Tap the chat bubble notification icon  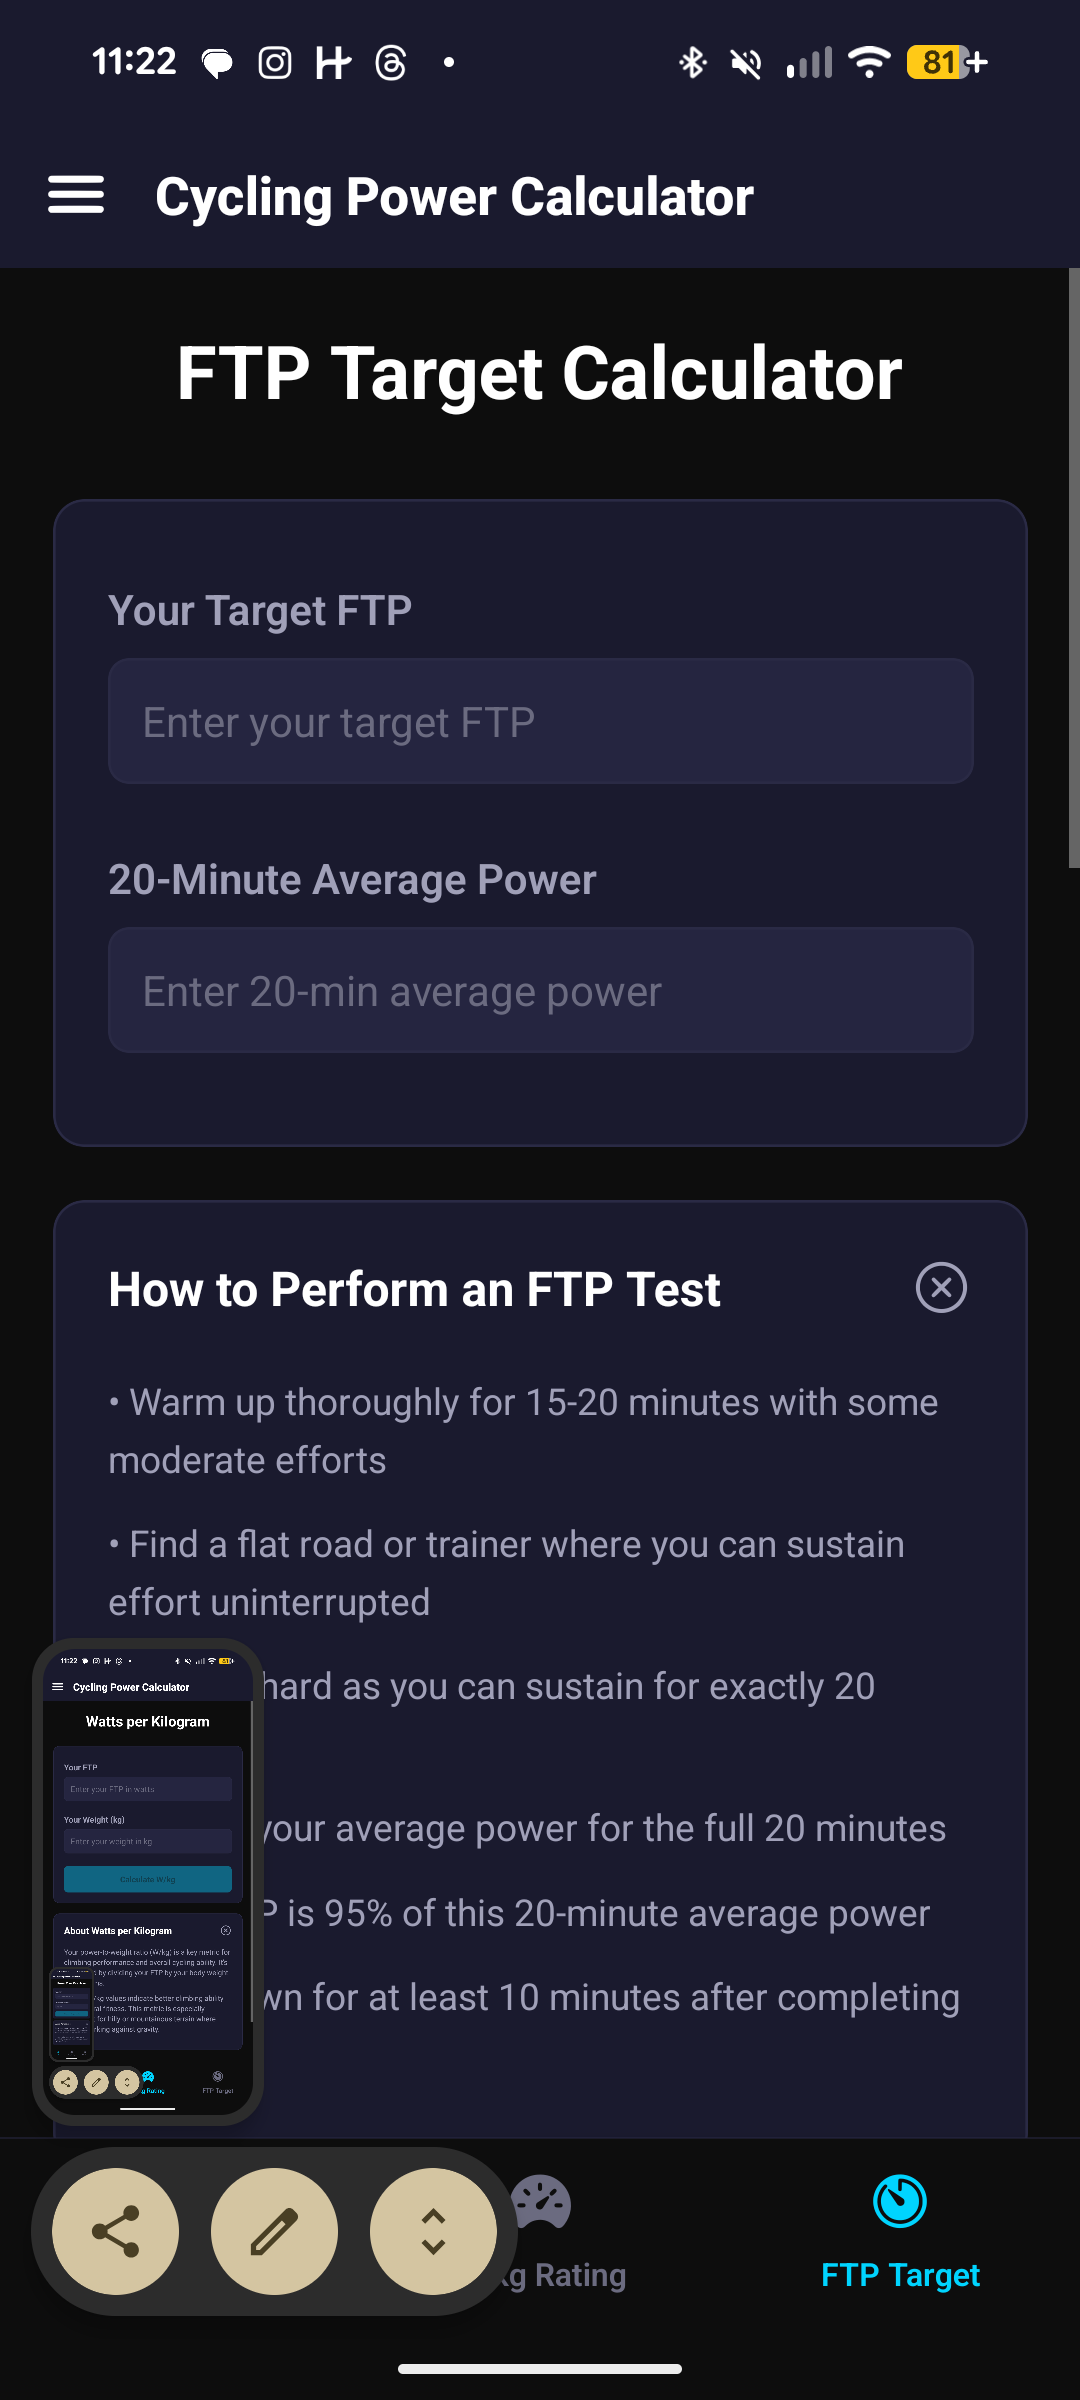coord(217,63)
